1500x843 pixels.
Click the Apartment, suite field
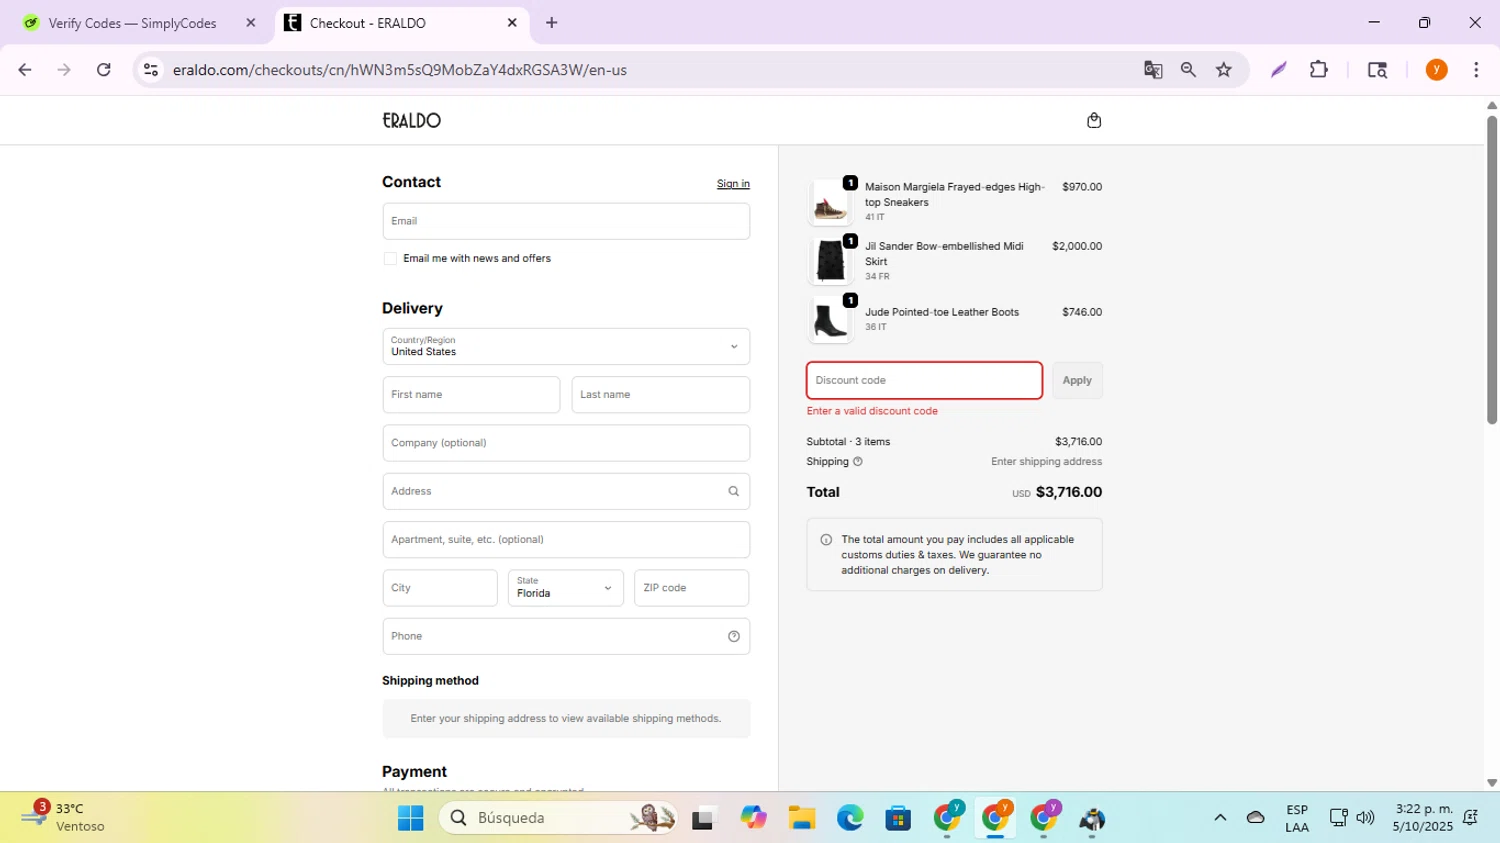coord(566,540)
